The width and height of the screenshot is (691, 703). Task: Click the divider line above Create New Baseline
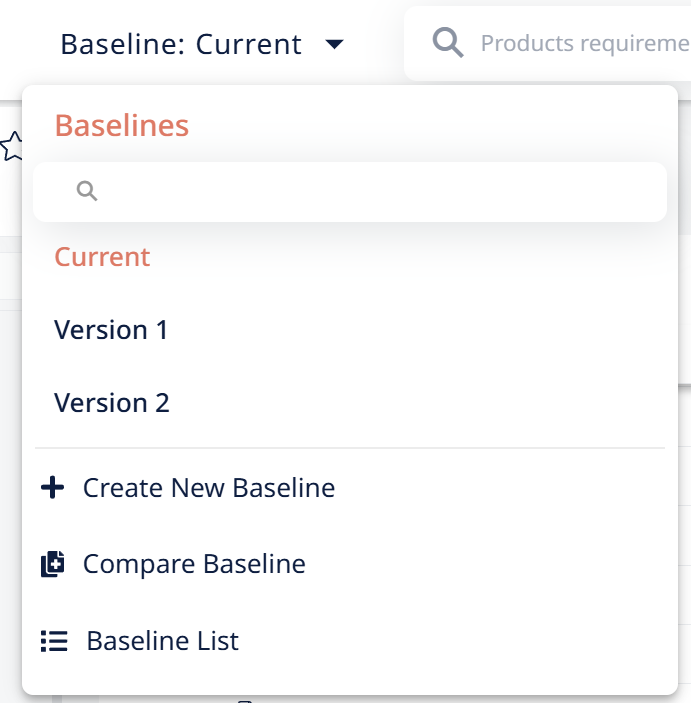pos(350,447)
